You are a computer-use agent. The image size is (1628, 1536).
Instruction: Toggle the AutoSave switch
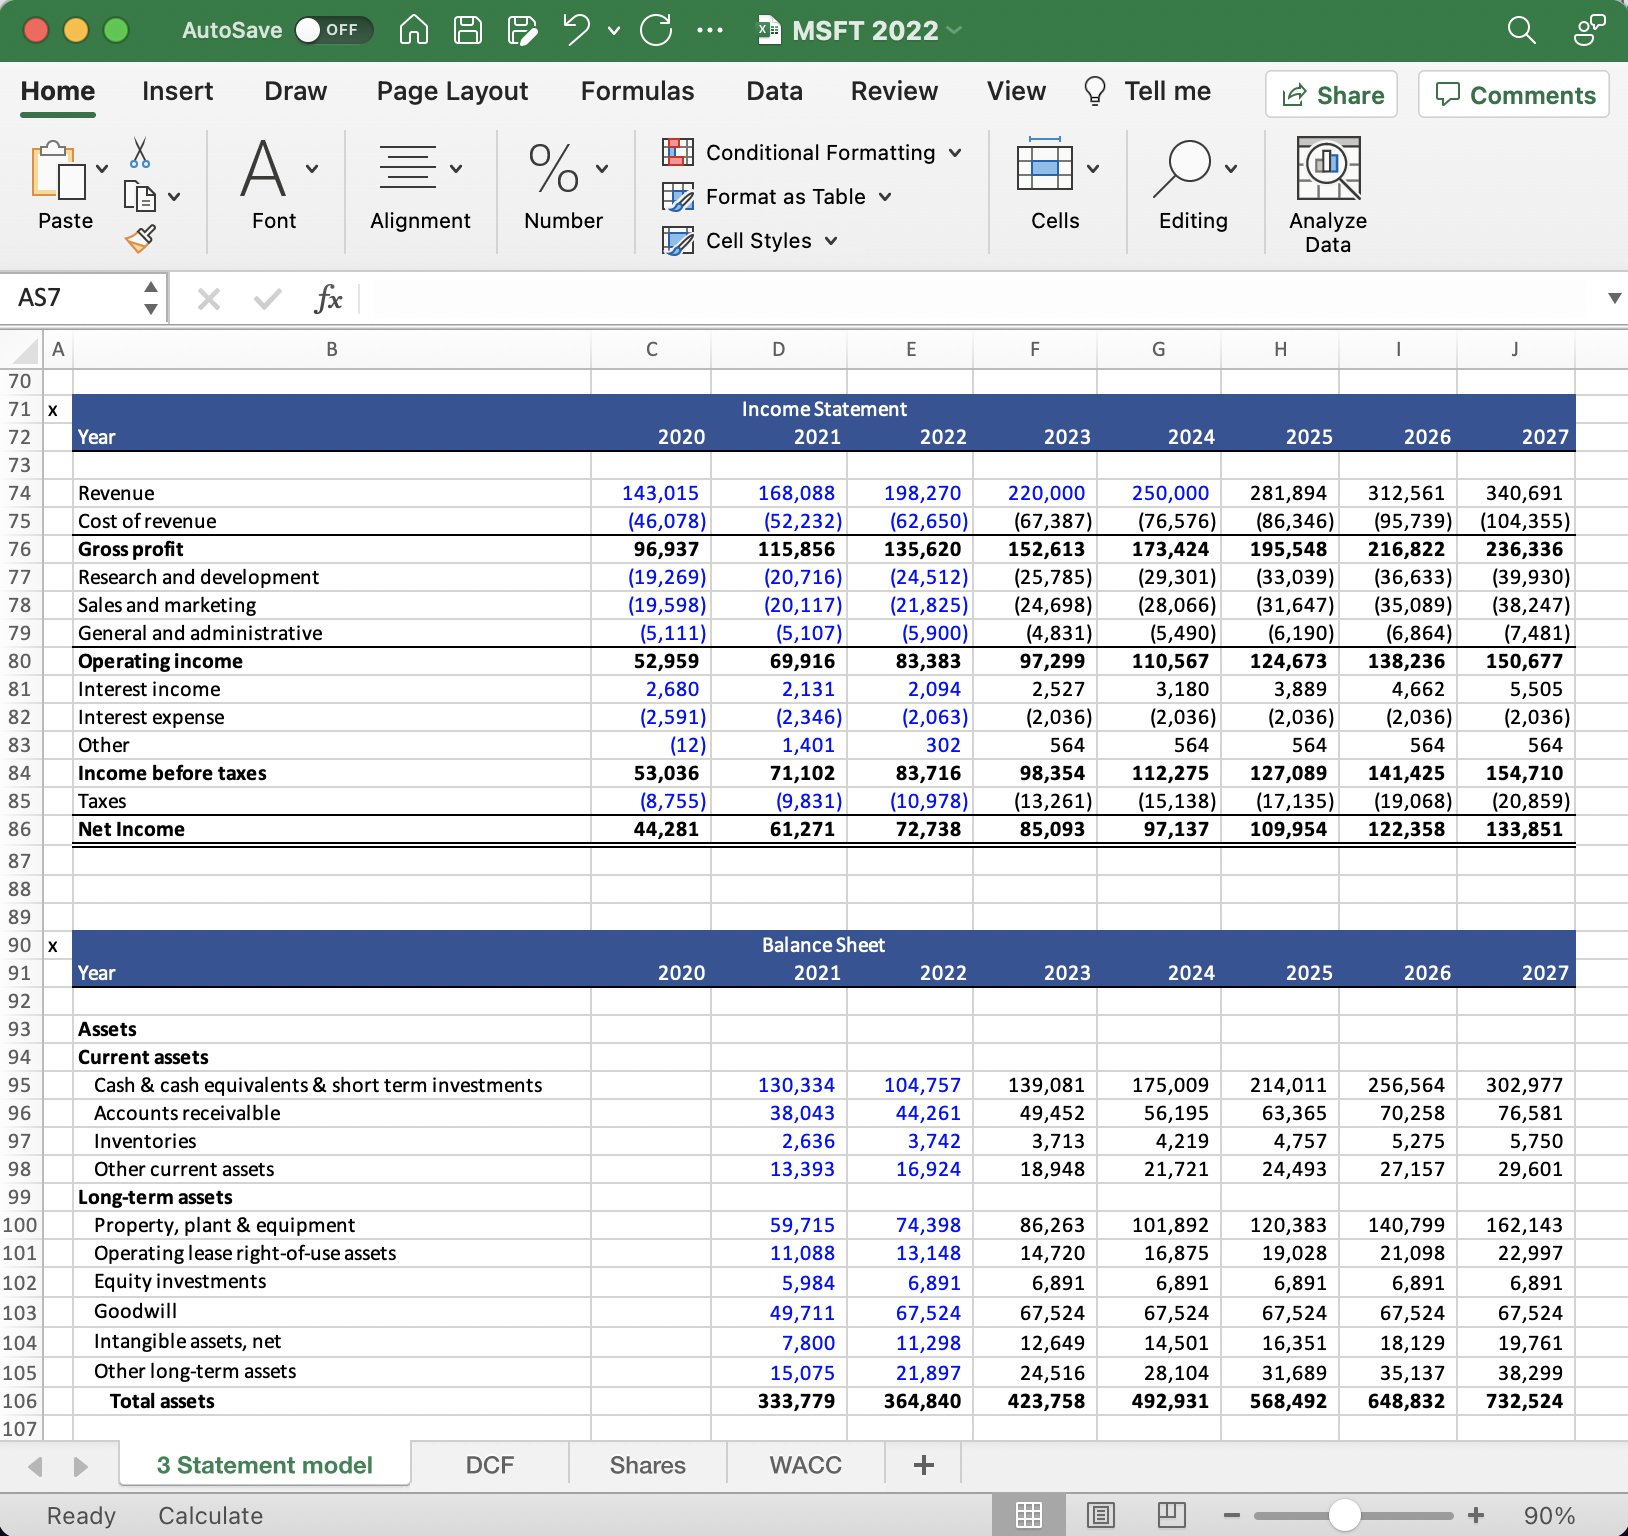click(x=333, y=30)
